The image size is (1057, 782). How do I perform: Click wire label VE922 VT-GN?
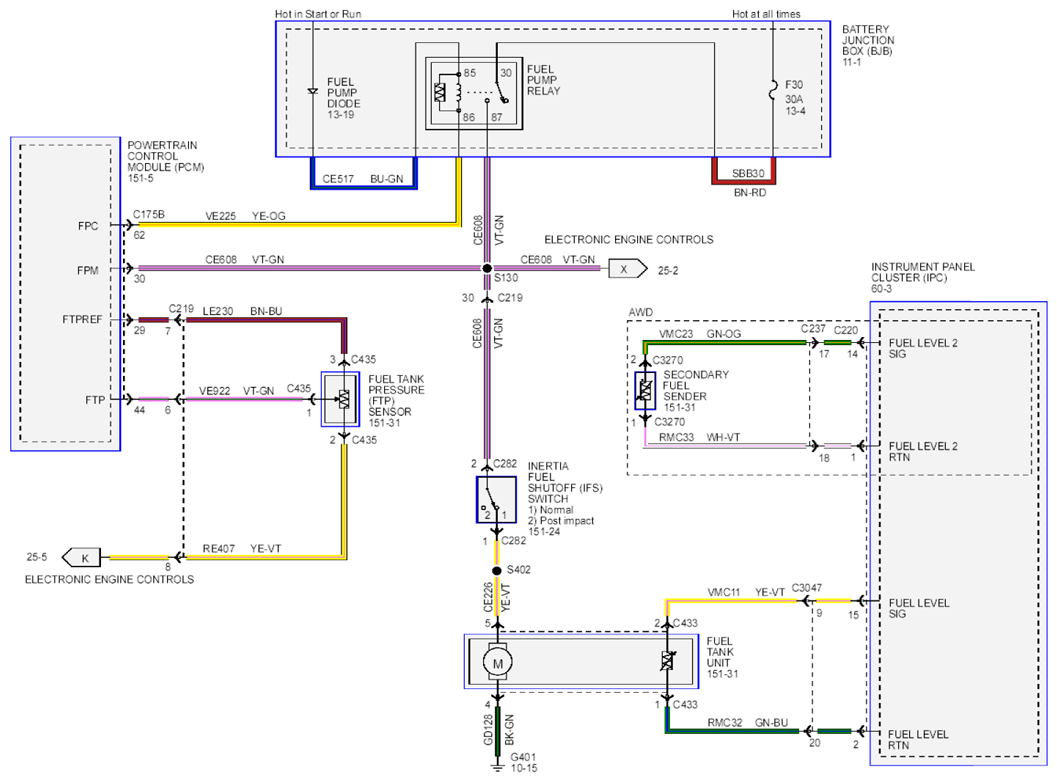[237, 391]
